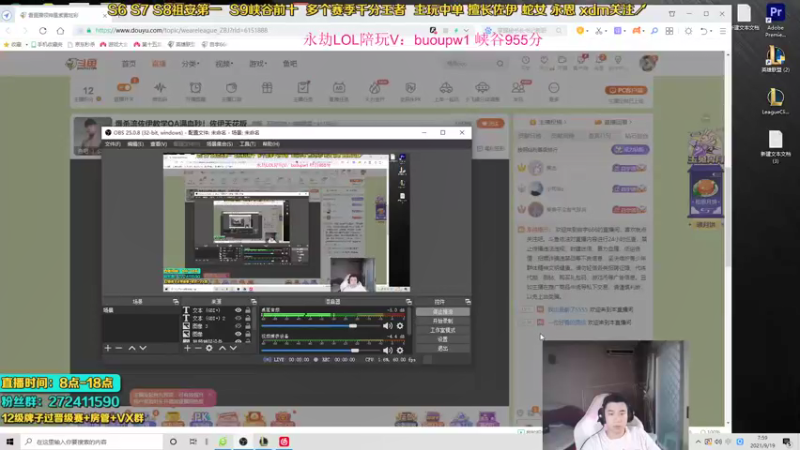Screen dimensions: 800x450
Task: Toggle visibility of 图像 3 source
Action: (x=238, y=326)
